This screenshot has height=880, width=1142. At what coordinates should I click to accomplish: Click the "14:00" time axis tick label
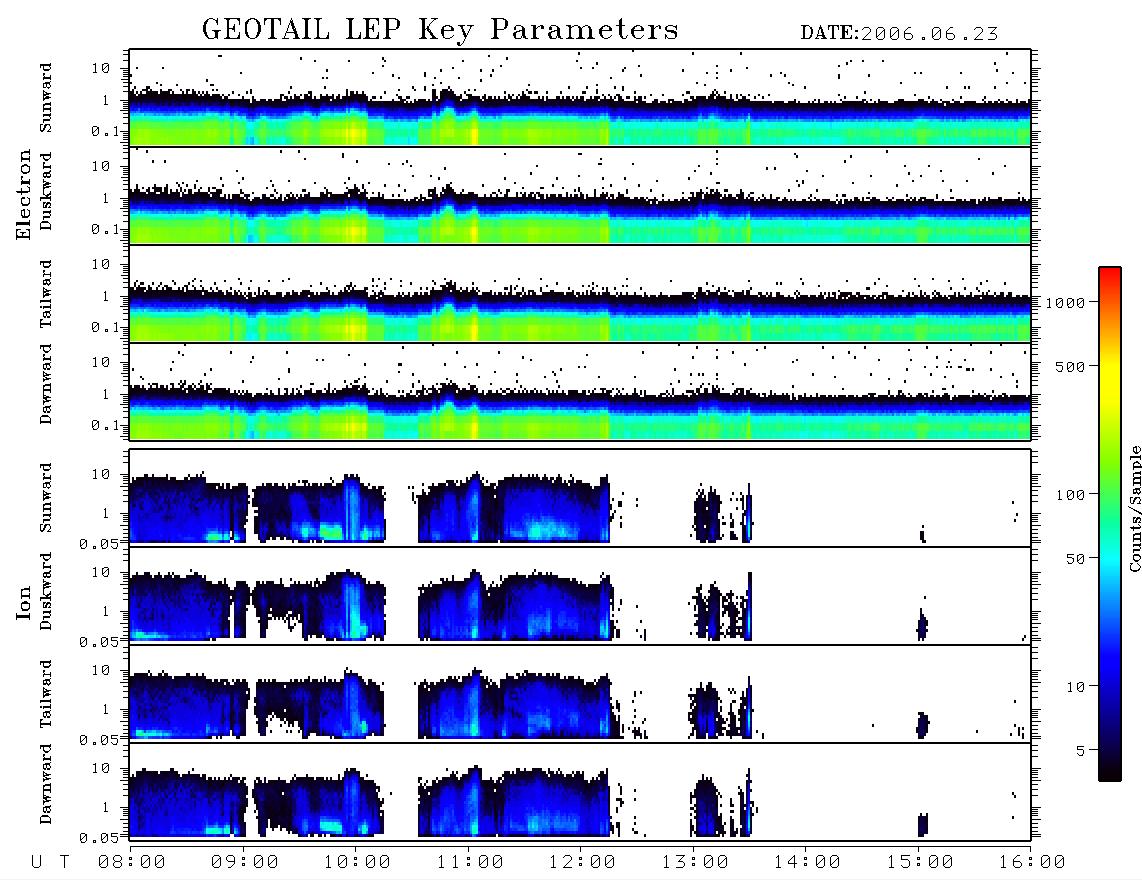807,862
